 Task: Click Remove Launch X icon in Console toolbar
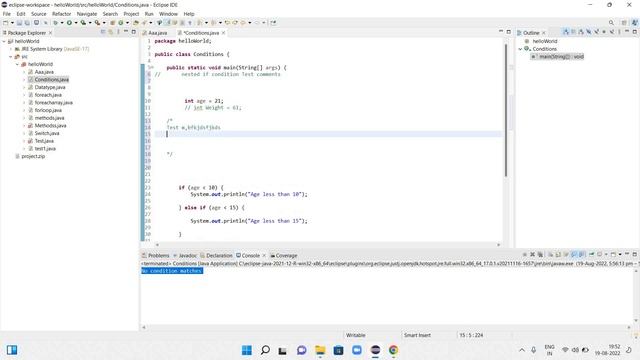point(532,254)
